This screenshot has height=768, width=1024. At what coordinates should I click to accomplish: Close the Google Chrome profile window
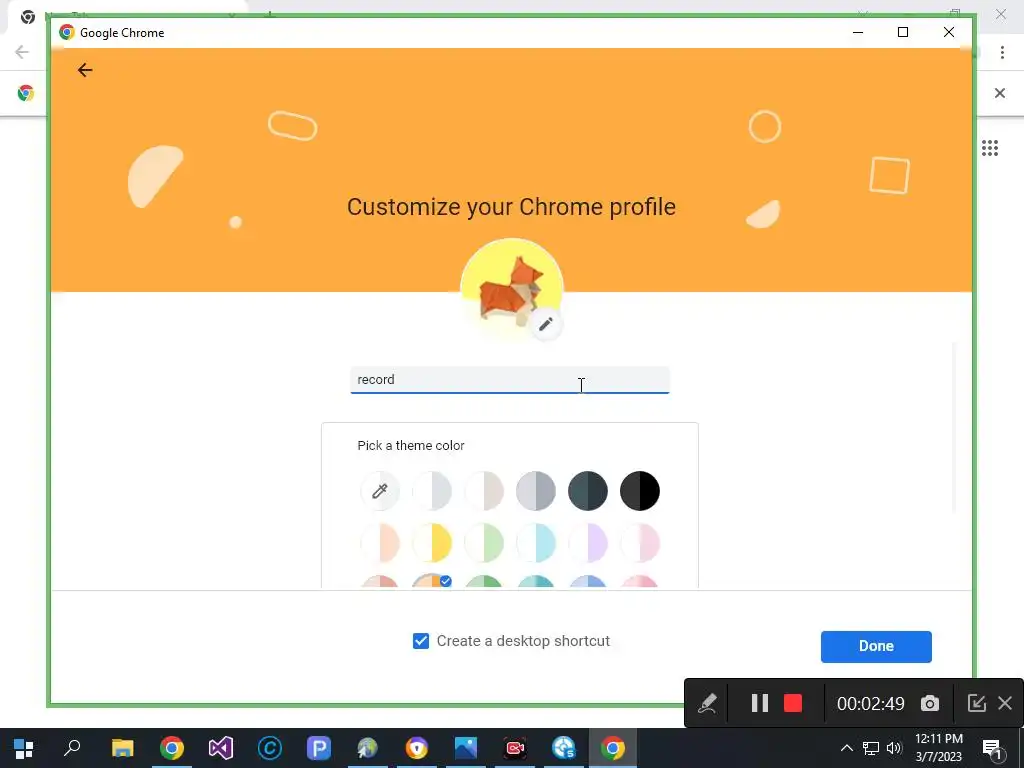pos(949,32)
